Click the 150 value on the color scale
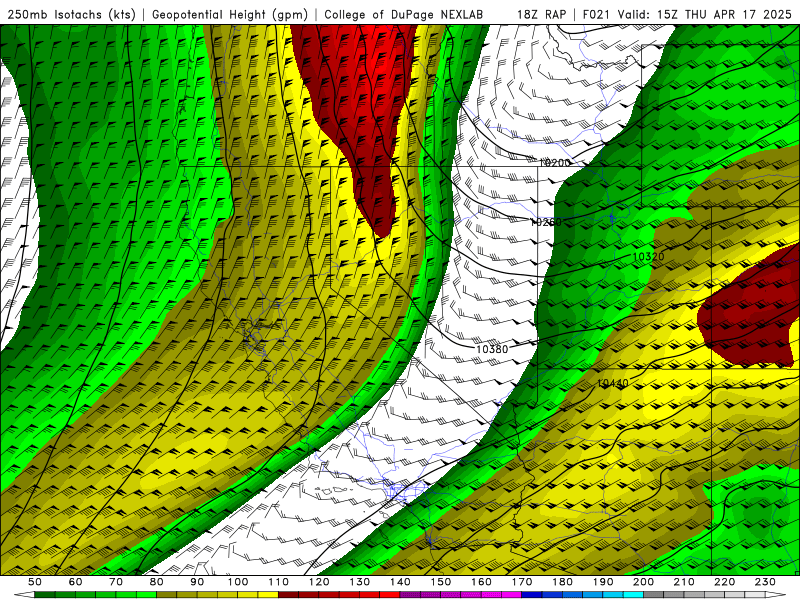The width and height of the screenshot is (800, 600). click(x=441, y=582)
